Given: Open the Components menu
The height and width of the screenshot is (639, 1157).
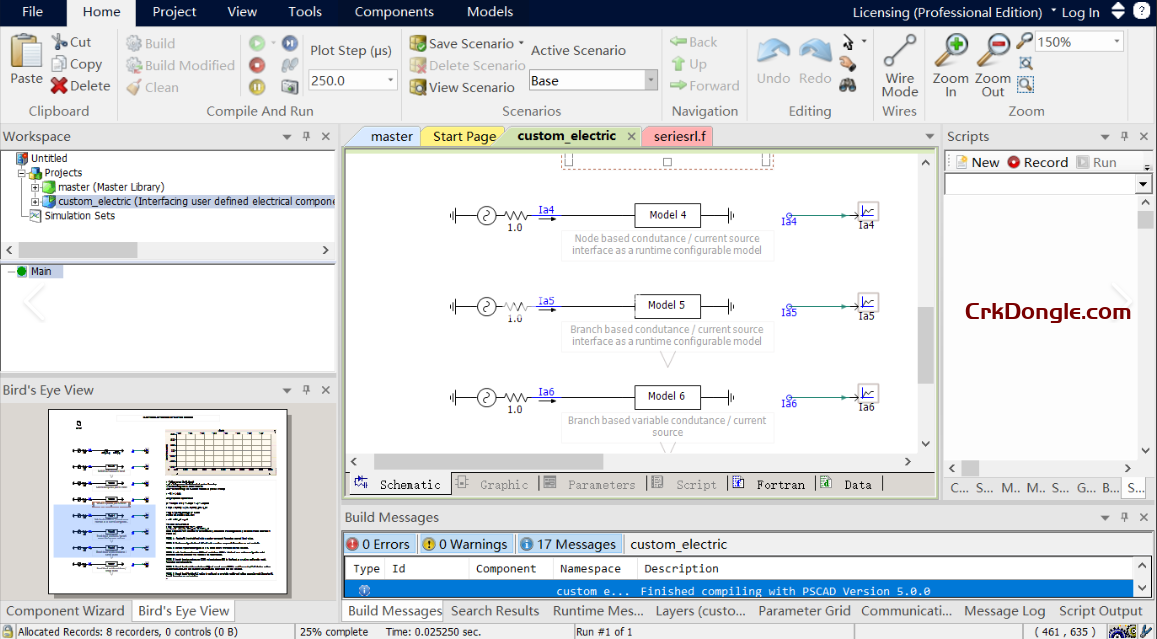Looking at the screenshot, I should pos(394,12).
